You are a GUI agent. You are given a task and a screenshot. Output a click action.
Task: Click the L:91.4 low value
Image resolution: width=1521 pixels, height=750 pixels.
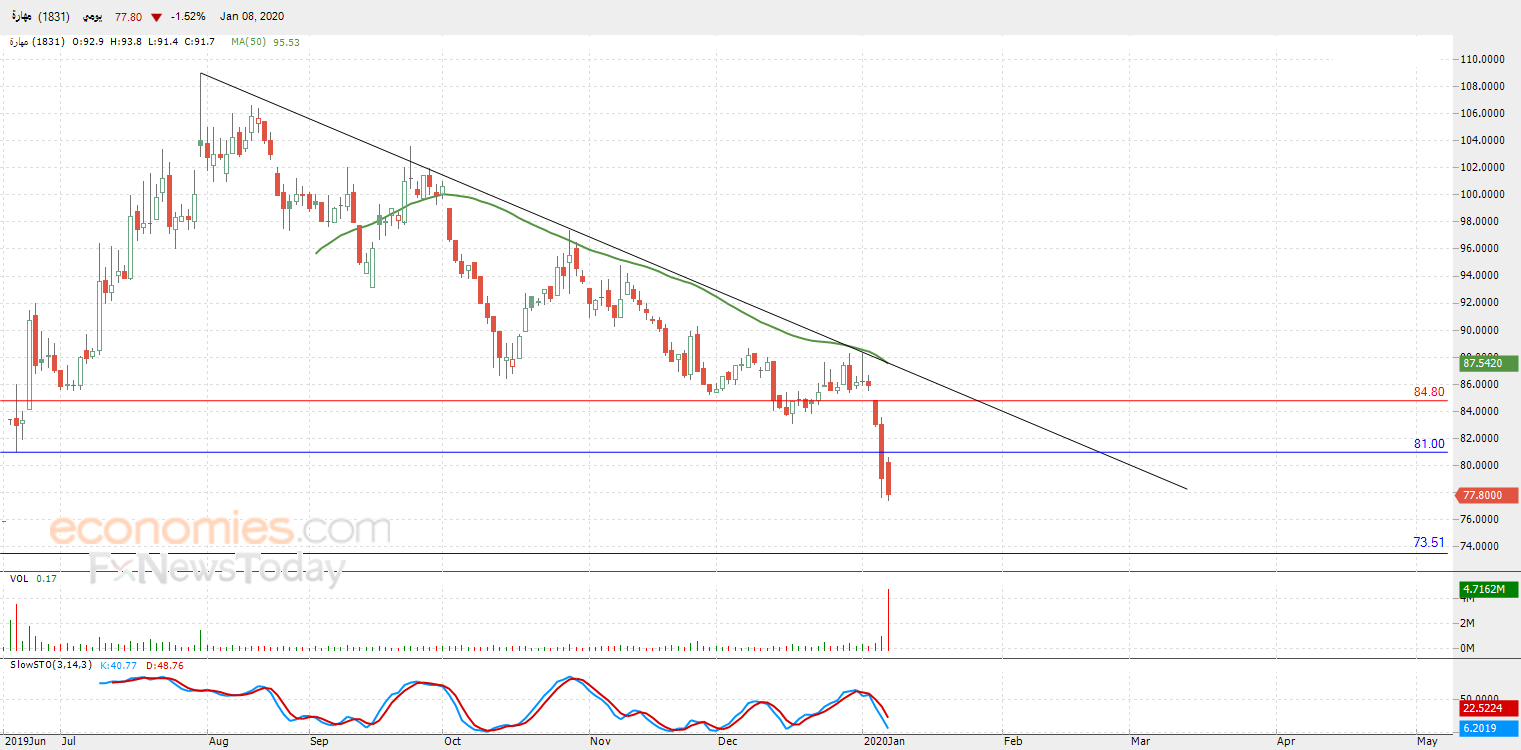[x=164, y=42]
